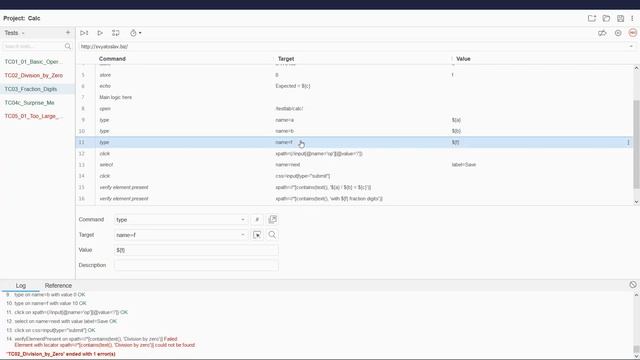Screen dimensions: 640x360
Task: Click Project: Calc title
Action: (22, 18)
